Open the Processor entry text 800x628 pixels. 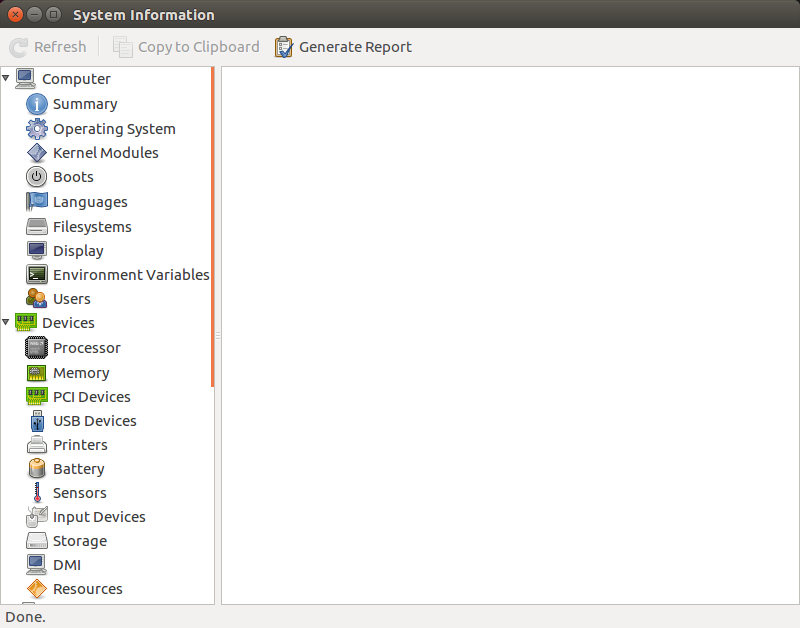[x=87, y=348]
